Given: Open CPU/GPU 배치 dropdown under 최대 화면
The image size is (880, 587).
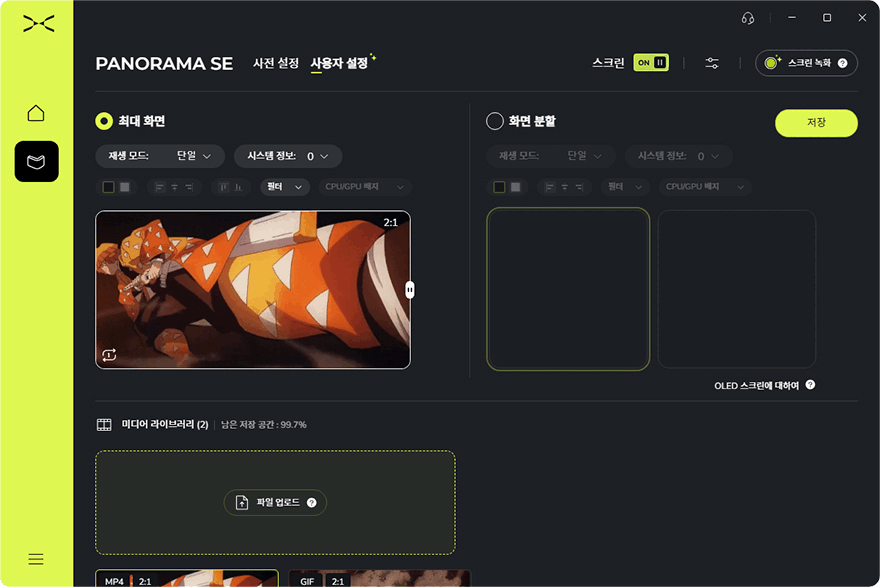Looking at the screenshot, I should (x=365, y=187).
